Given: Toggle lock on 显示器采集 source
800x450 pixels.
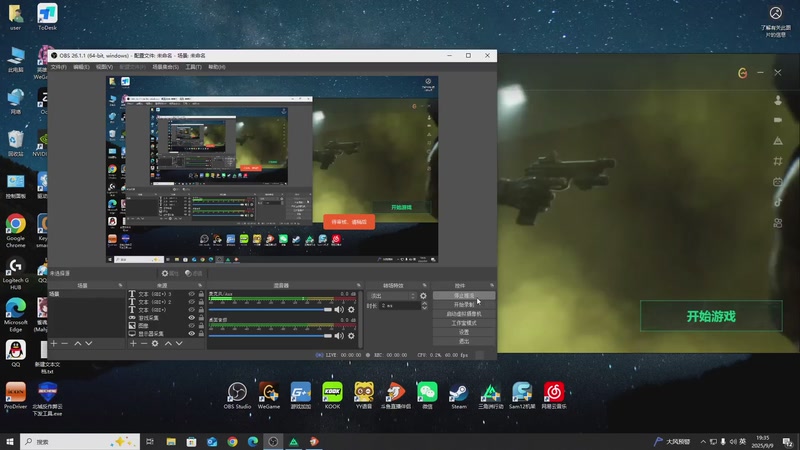Looking at the screenshot, I should click(x=201, y=334).
